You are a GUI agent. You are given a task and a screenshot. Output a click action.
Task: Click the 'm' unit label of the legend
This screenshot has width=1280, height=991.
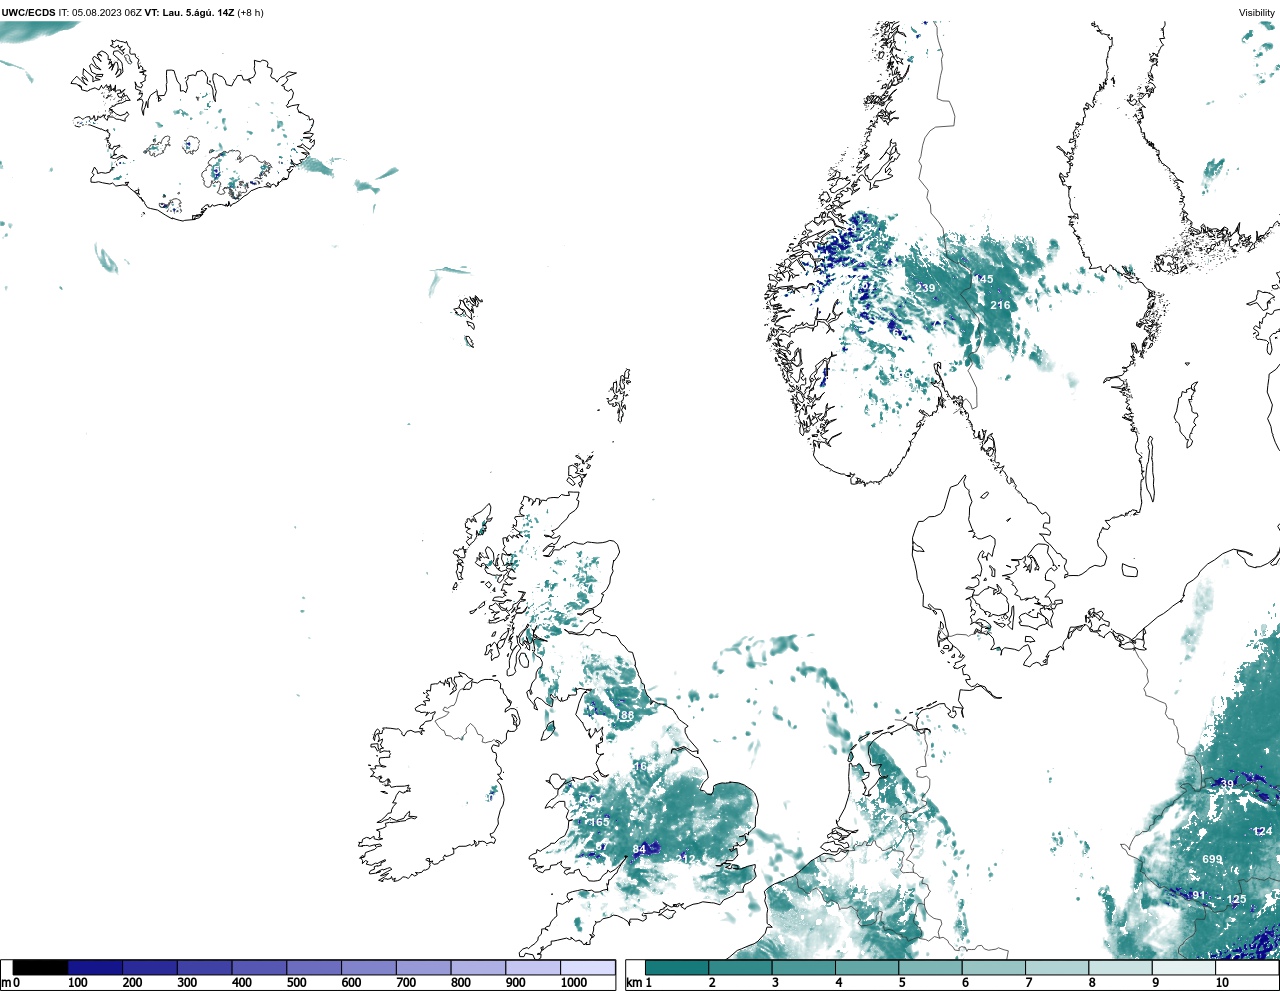[6, 983]
